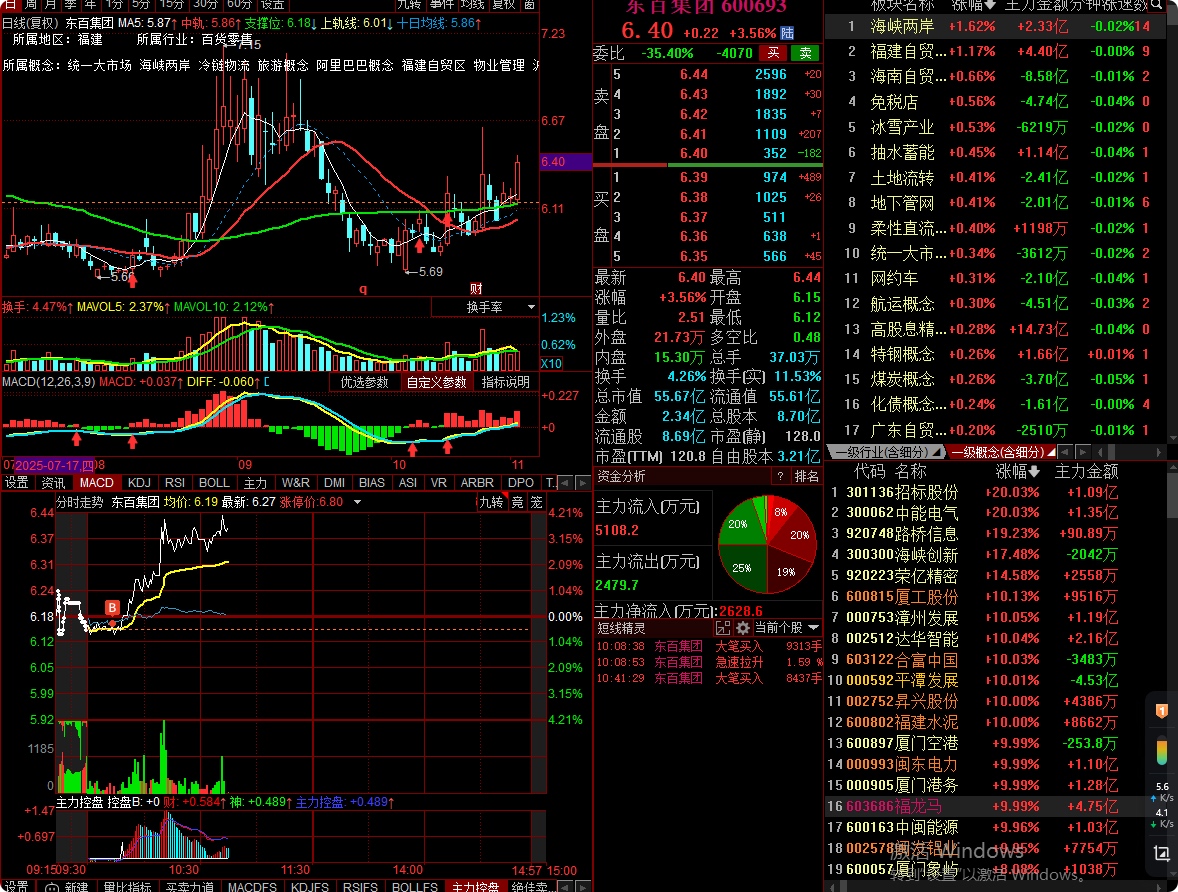Select stock 301136 招标股份
The height and width of the screenshot is (892, 1178).
pyautogui.click(x=996, y=492)
